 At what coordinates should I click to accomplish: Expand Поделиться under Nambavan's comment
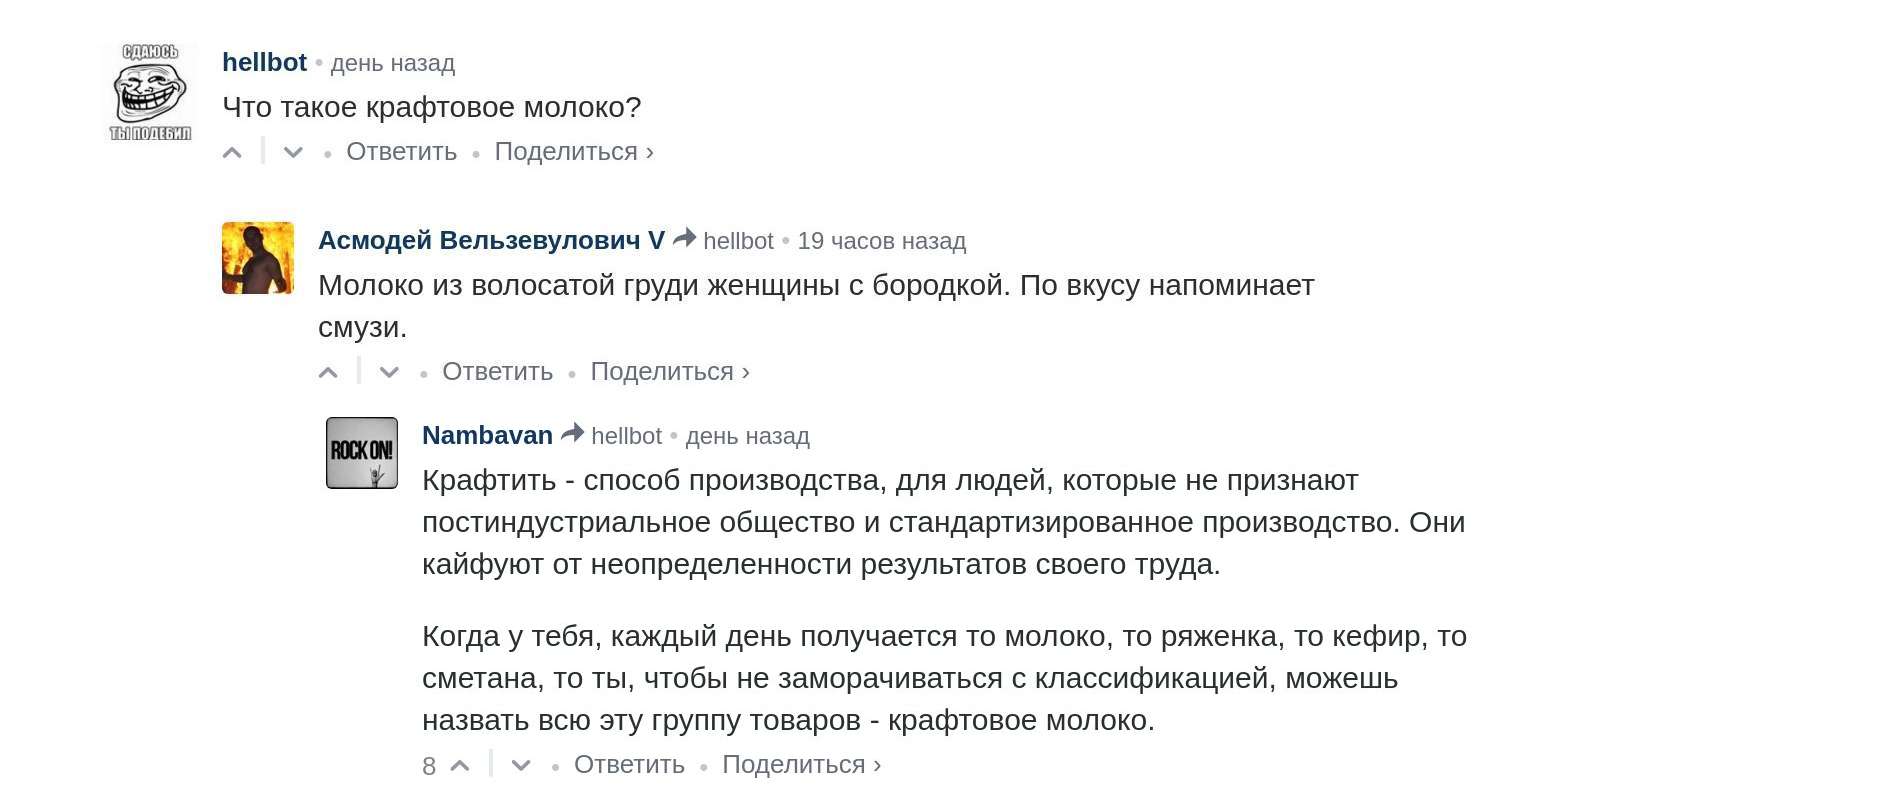pos(802,765)
